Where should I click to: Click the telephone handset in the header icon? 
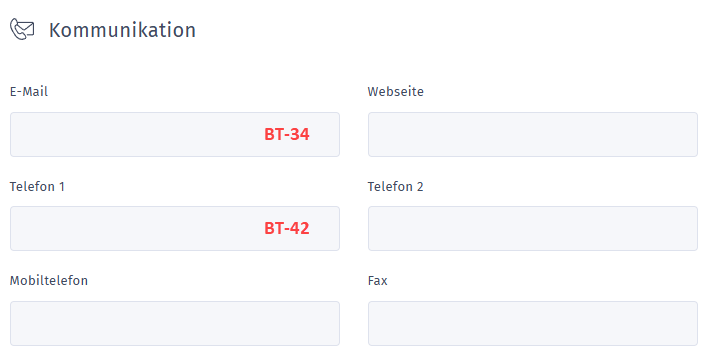(17, 31)
